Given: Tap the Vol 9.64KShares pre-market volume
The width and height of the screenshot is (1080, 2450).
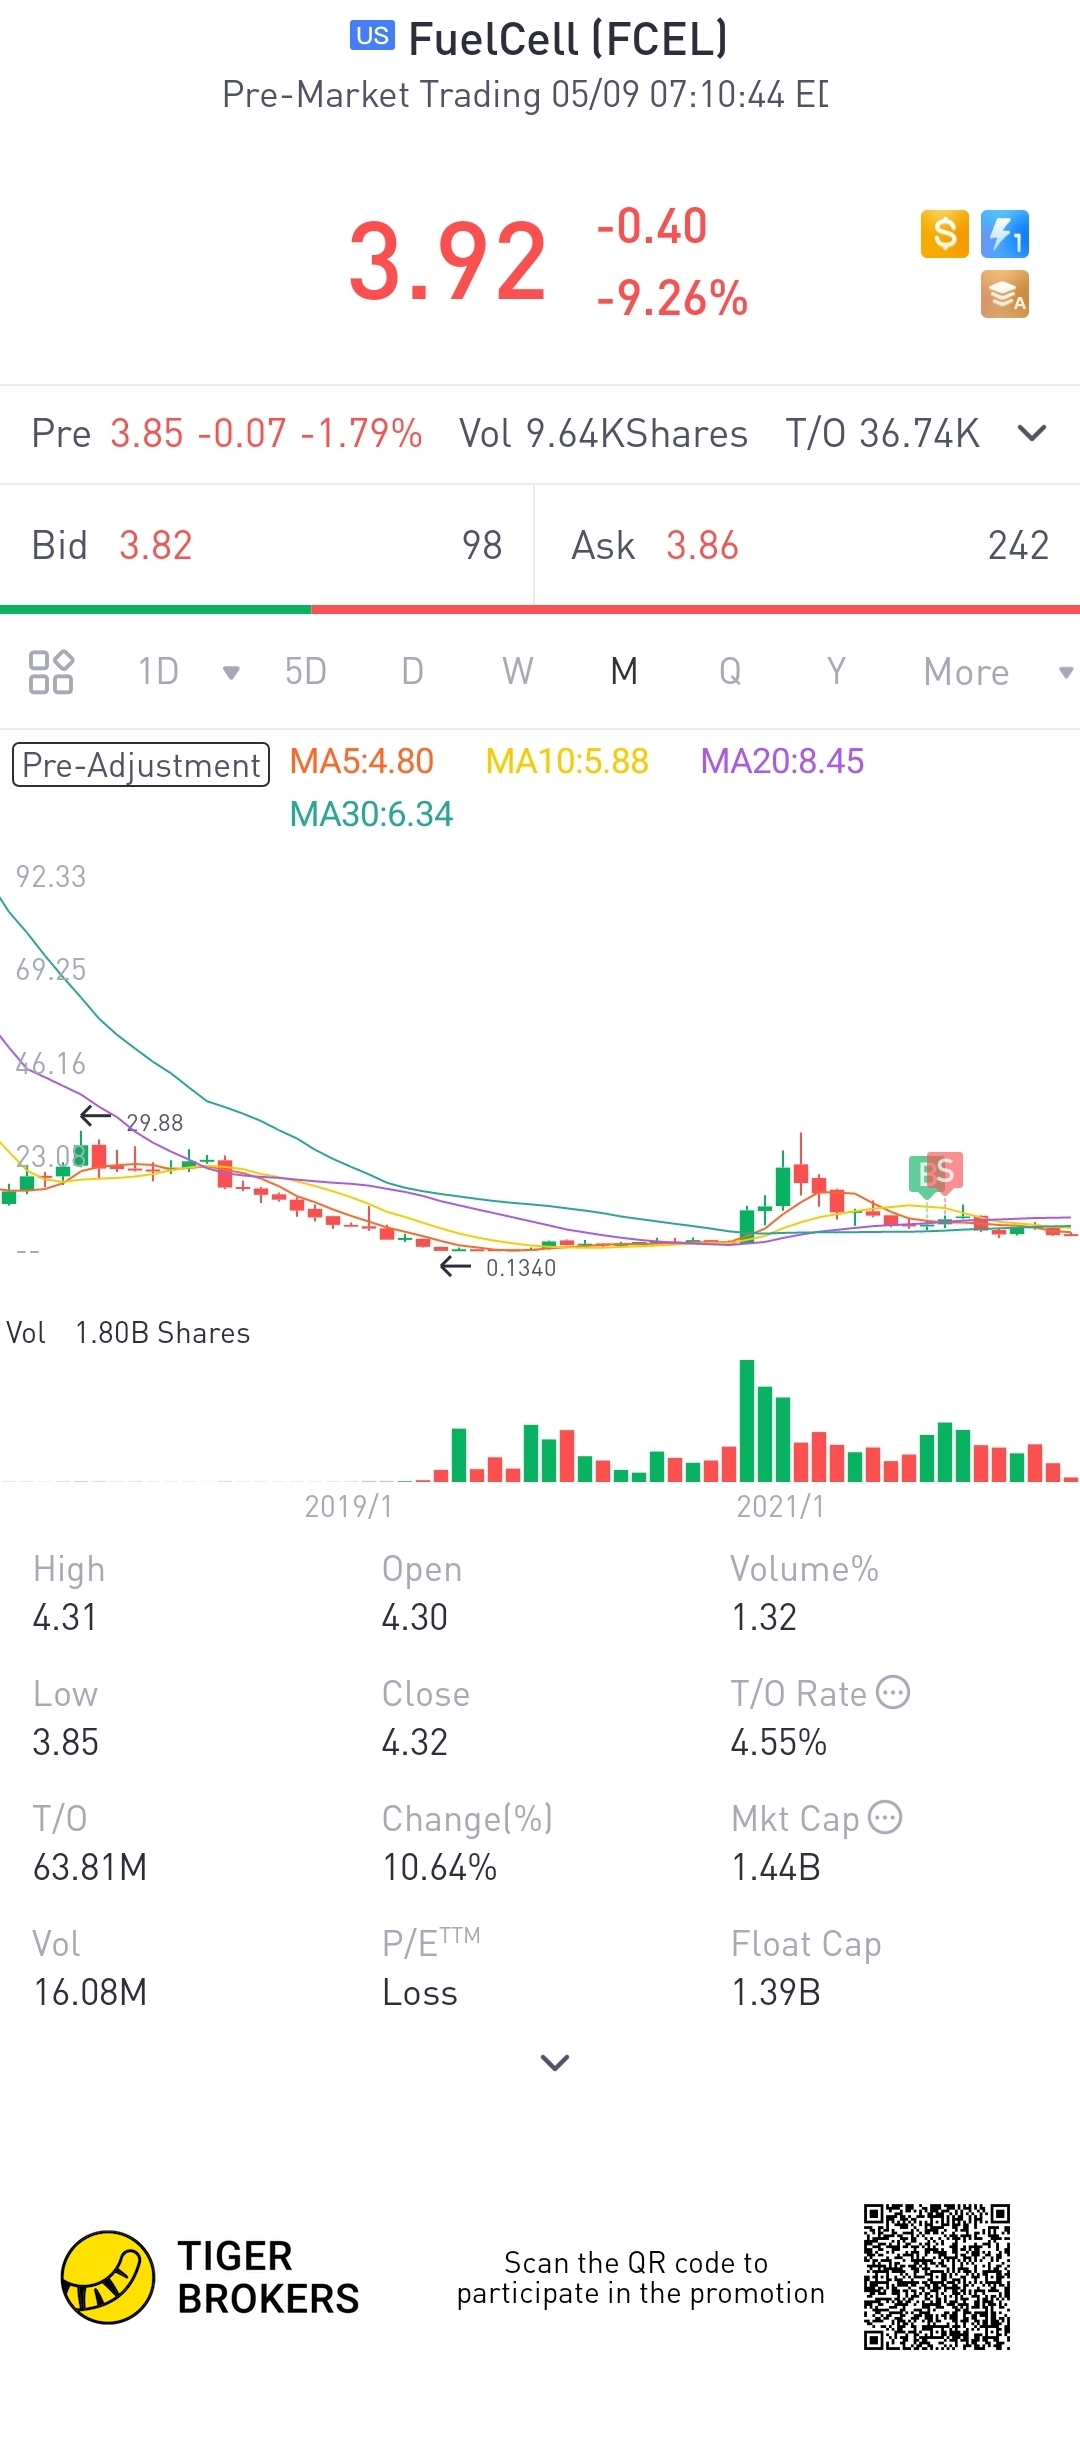Looking at the screenshot, I should click(603, 434).
